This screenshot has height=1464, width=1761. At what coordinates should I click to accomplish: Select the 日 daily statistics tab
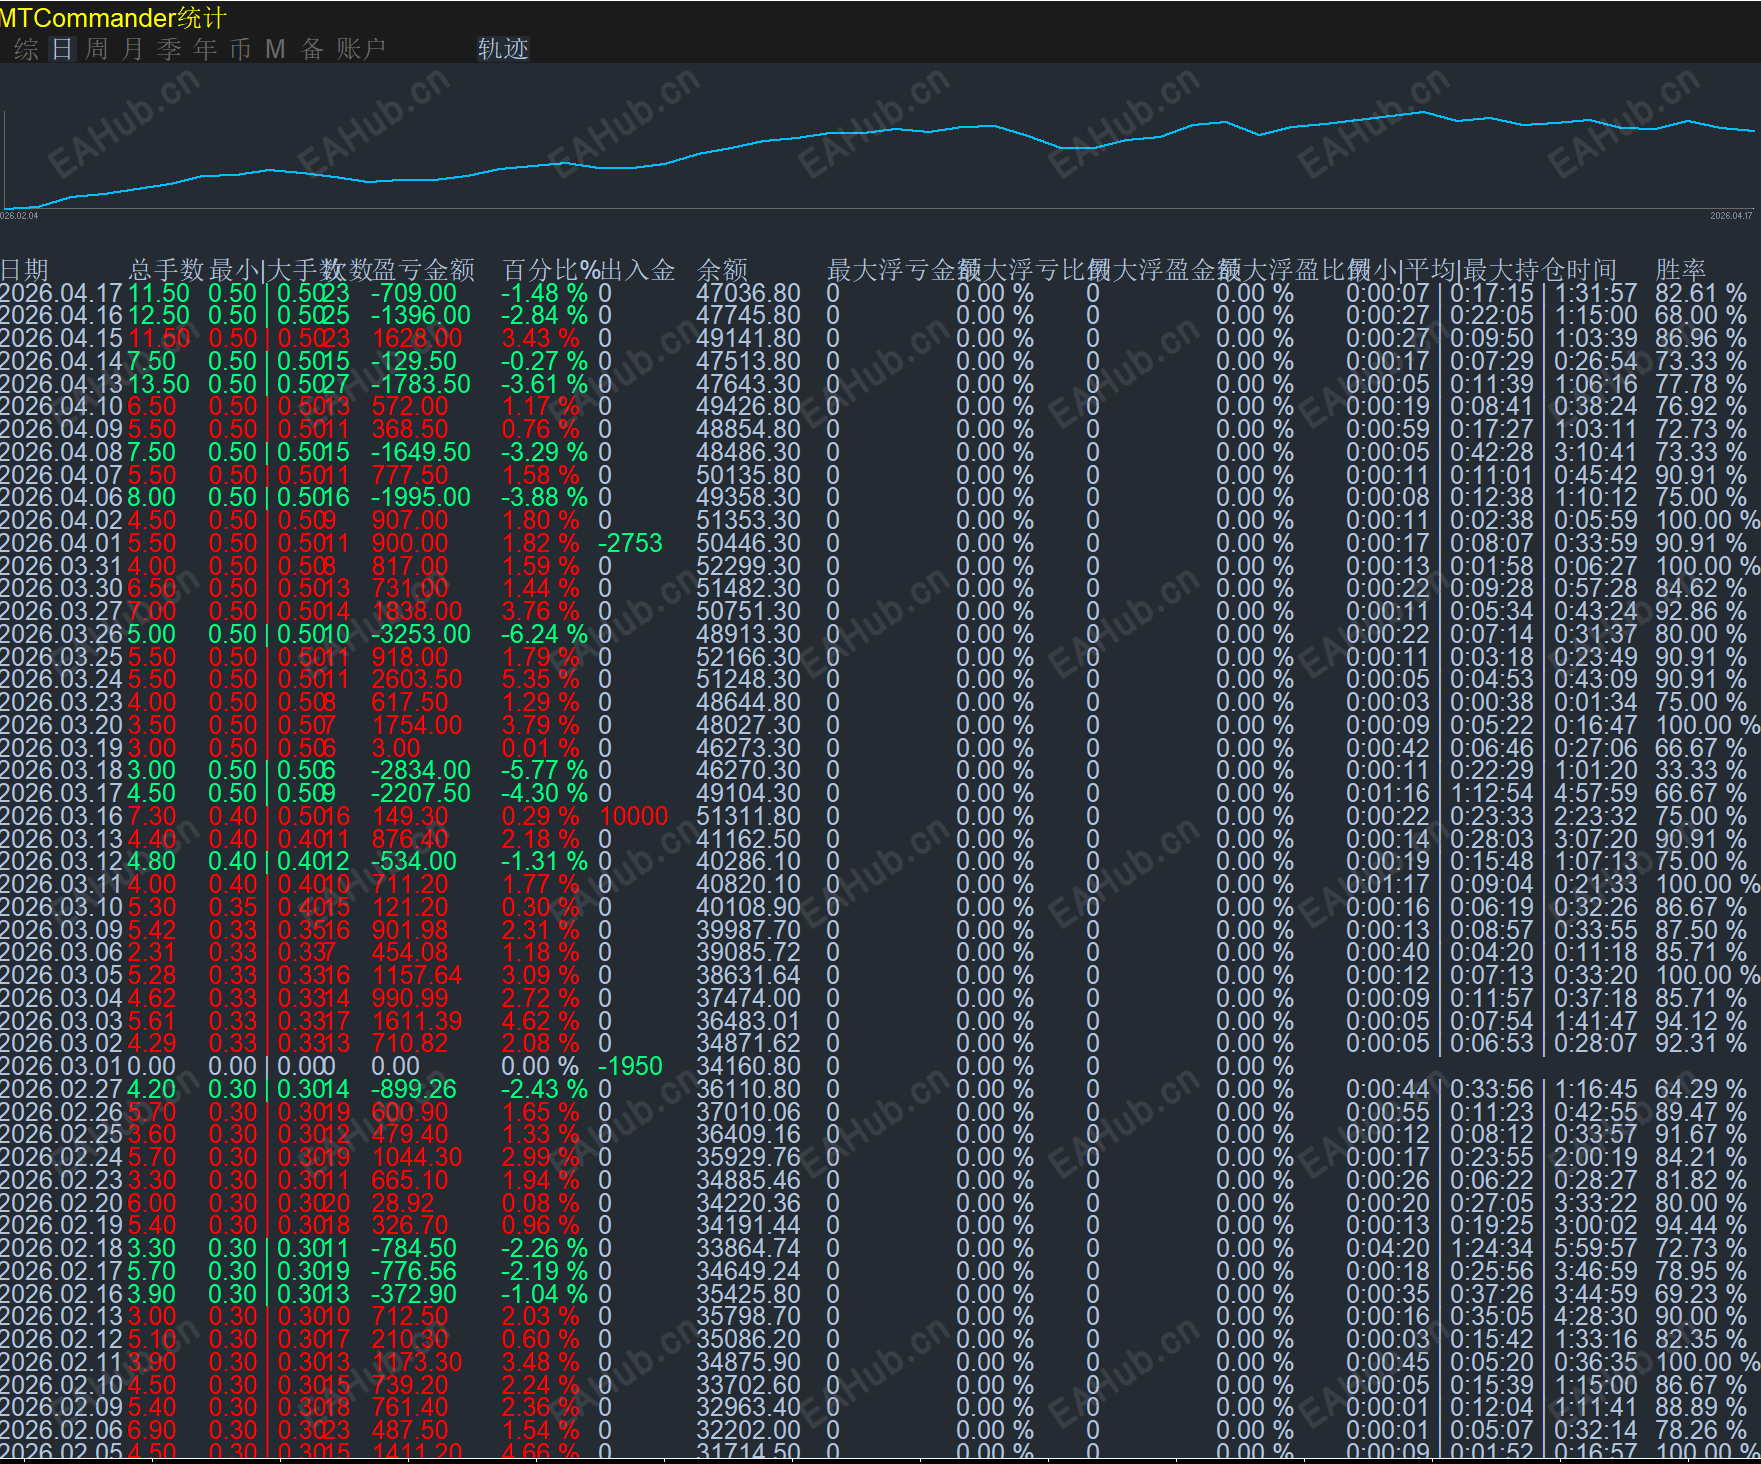tap(62, 49)
